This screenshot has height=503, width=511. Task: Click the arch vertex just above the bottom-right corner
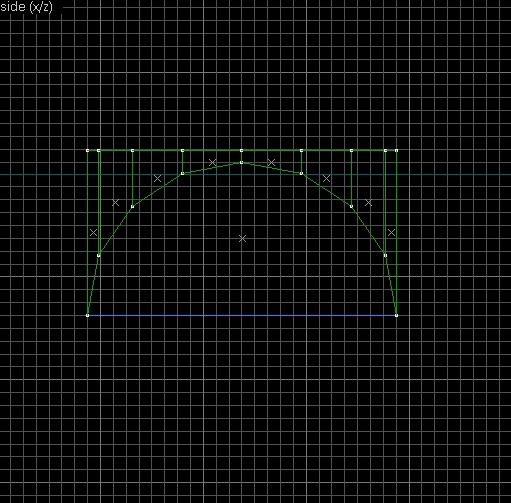coord(385,255)
